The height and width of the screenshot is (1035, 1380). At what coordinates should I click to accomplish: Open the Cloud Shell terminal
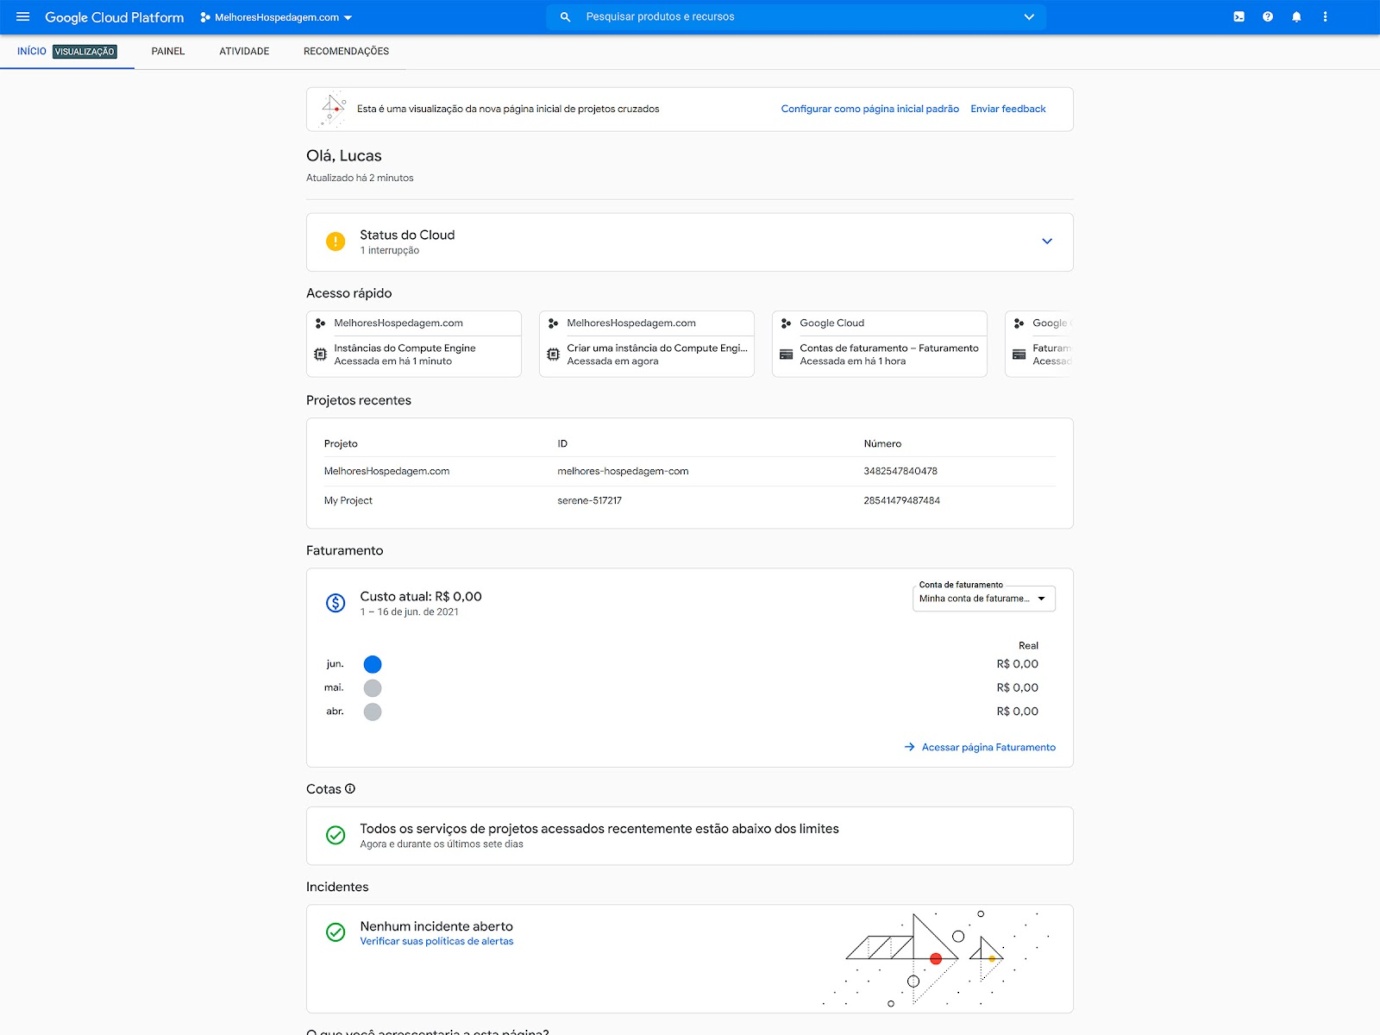tap(1239, 16)
